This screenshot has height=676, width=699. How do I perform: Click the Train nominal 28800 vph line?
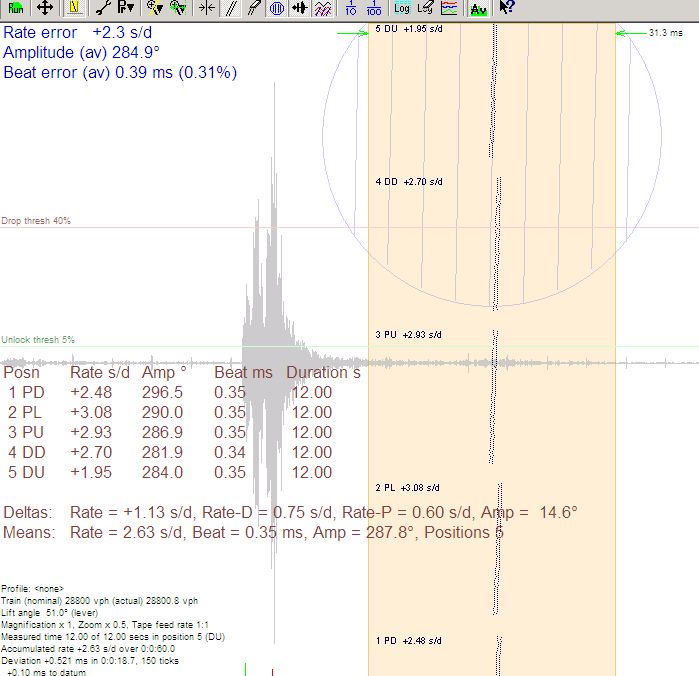click(99, 601)
